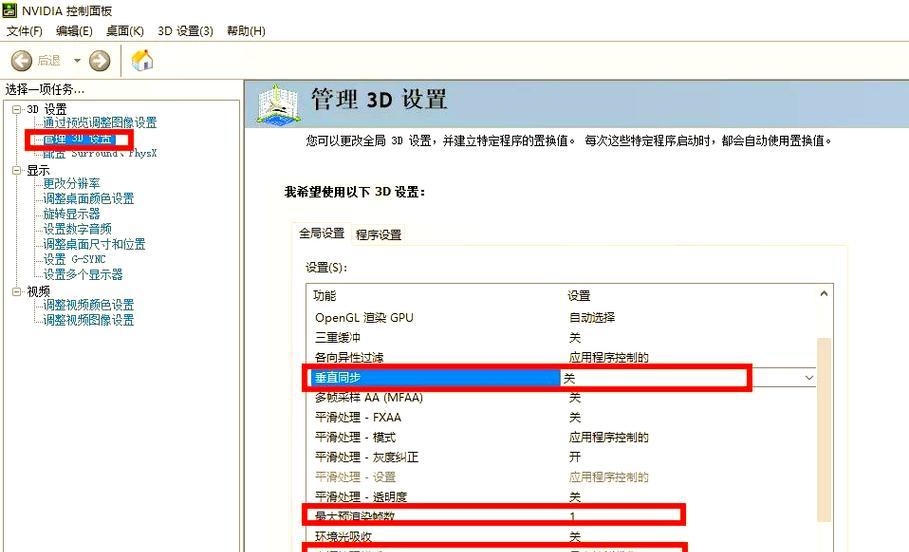Open the 桌面(K) menu
This screenshot has width=909, height=552.
click(125, 31)
